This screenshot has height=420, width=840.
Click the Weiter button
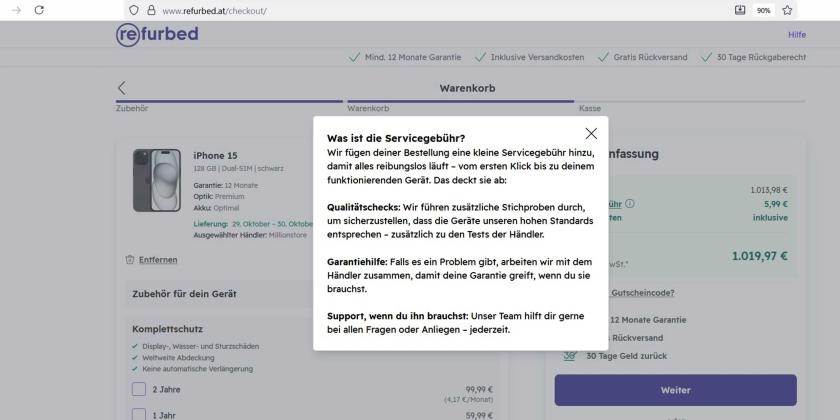pyautogui.click(x=676, y=390)
